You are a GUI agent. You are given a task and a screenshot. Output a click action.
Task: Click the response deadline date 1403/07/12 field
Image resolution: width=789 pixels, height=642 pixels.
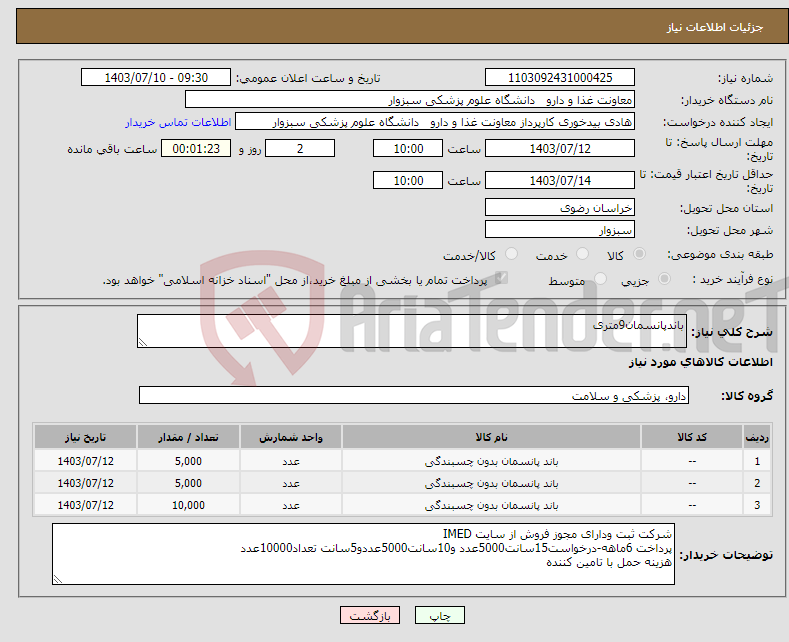(560, 148)
